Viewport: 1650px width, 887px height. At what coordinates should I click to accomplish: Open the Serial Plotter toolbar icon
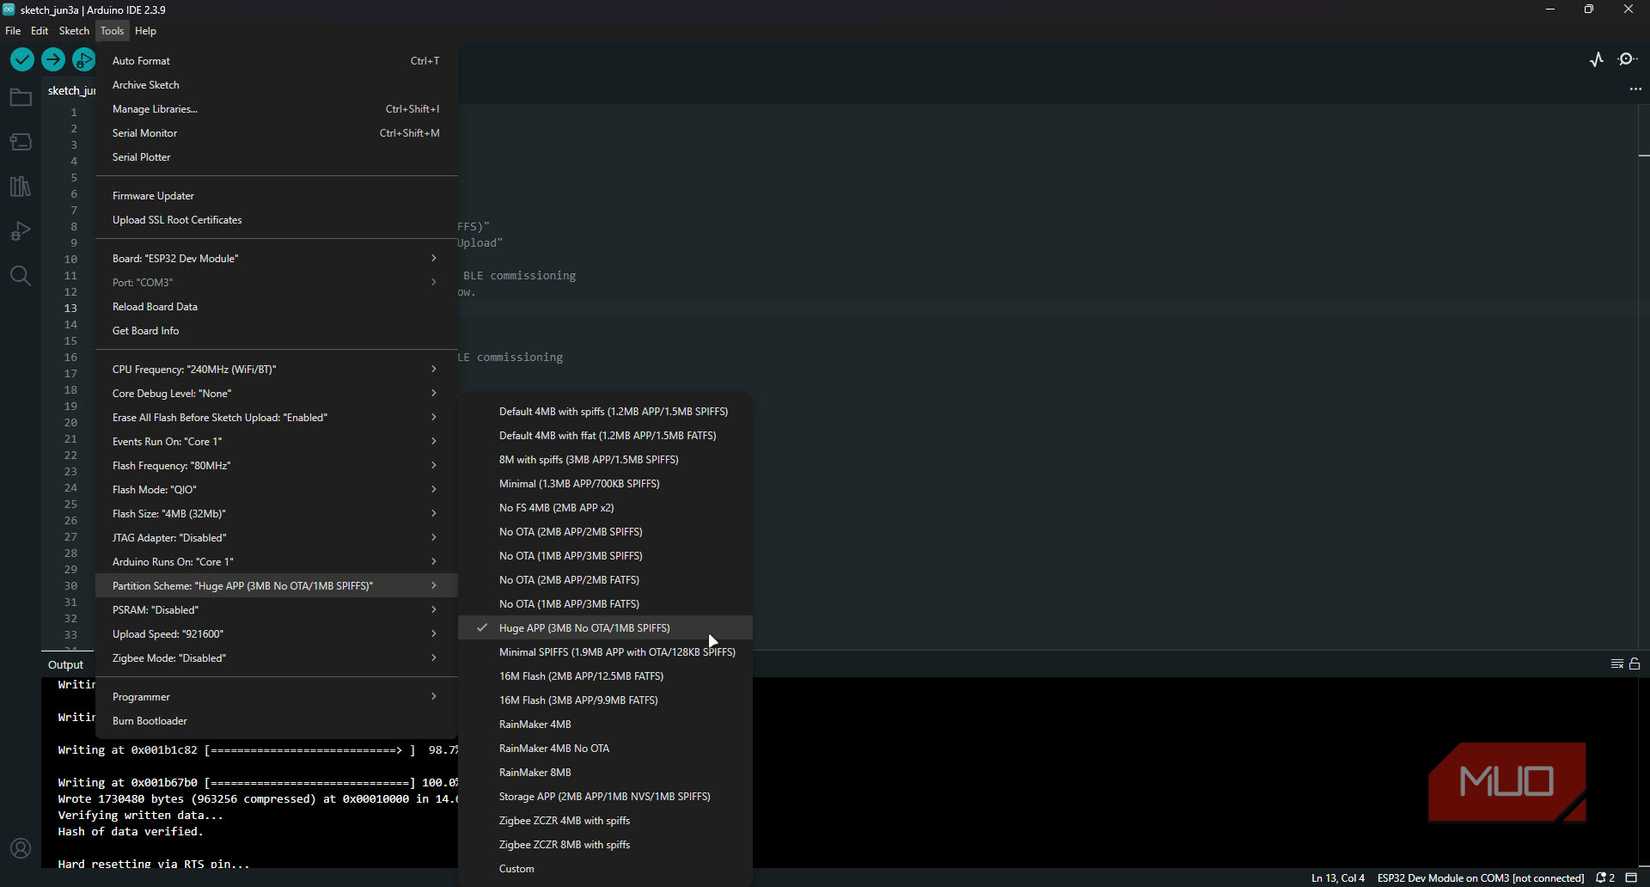[1597, 60]
